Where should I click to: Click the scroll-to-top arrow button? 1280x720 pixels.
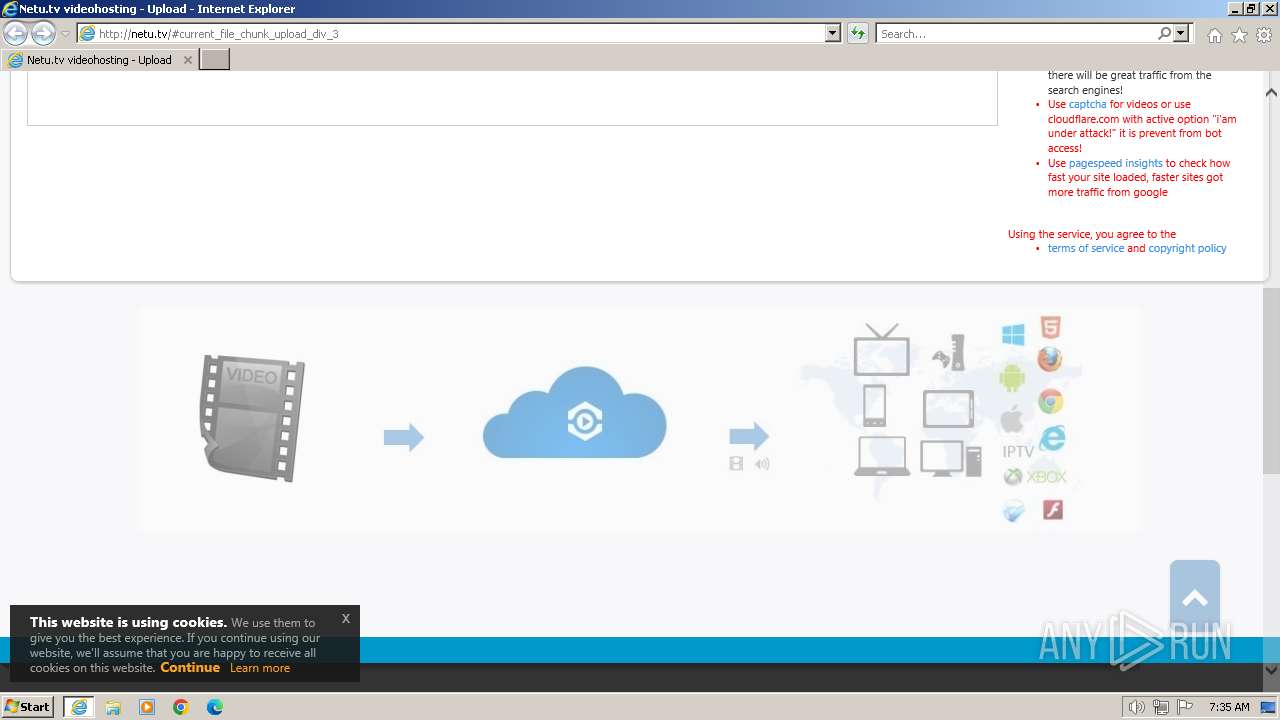coord(1195,599)
